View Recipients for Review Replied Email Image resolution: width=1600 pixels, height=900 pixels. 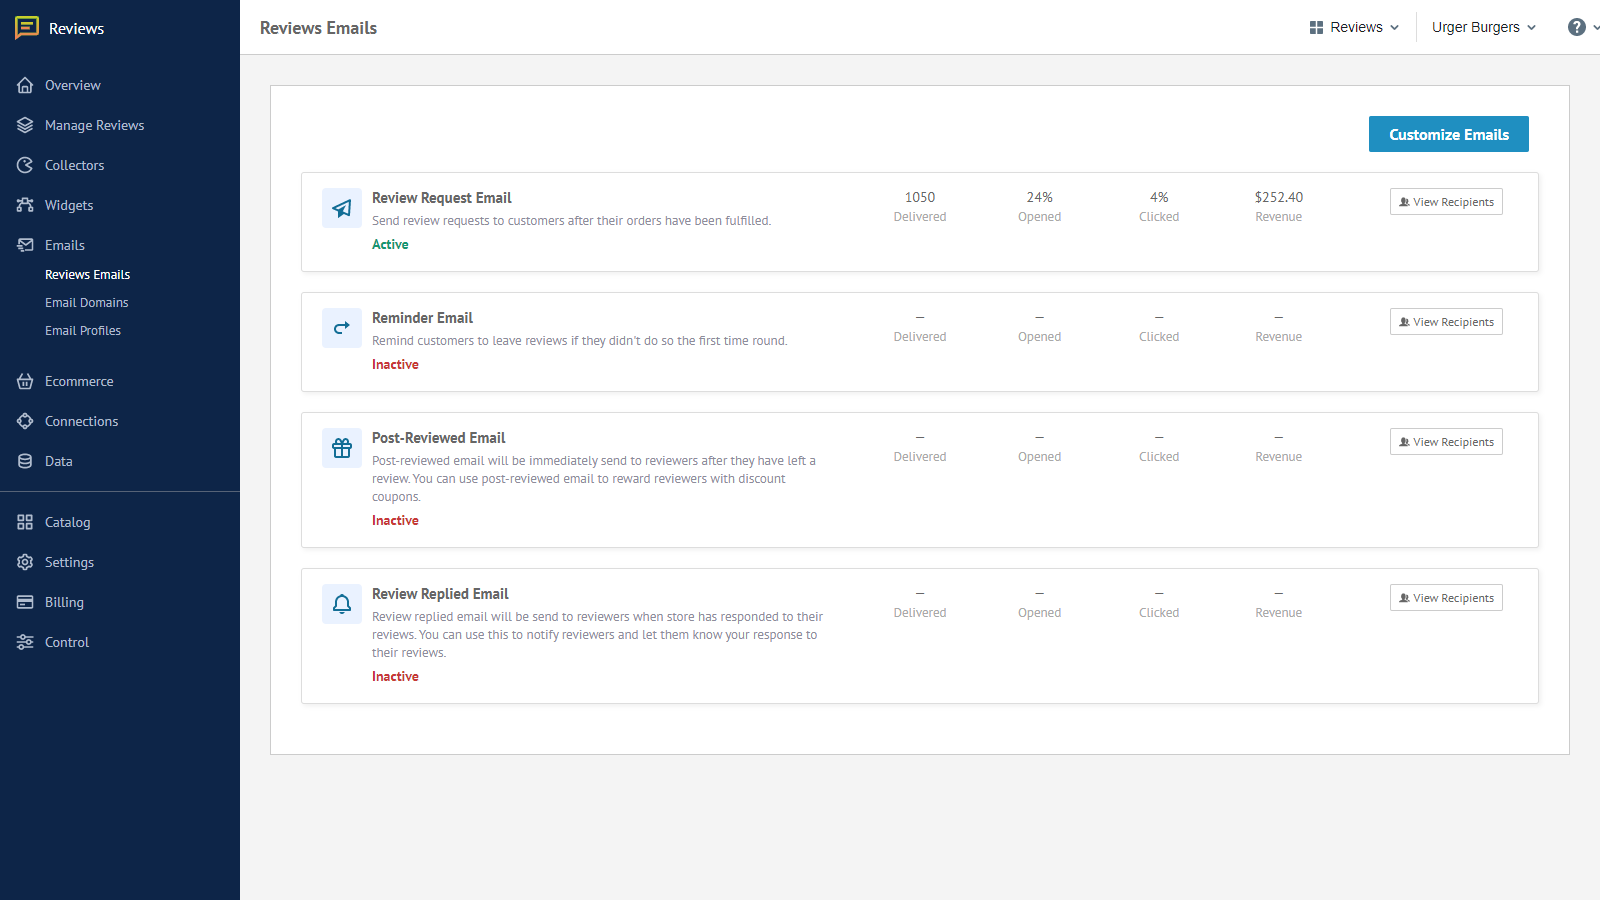[x=1446, y=598]
